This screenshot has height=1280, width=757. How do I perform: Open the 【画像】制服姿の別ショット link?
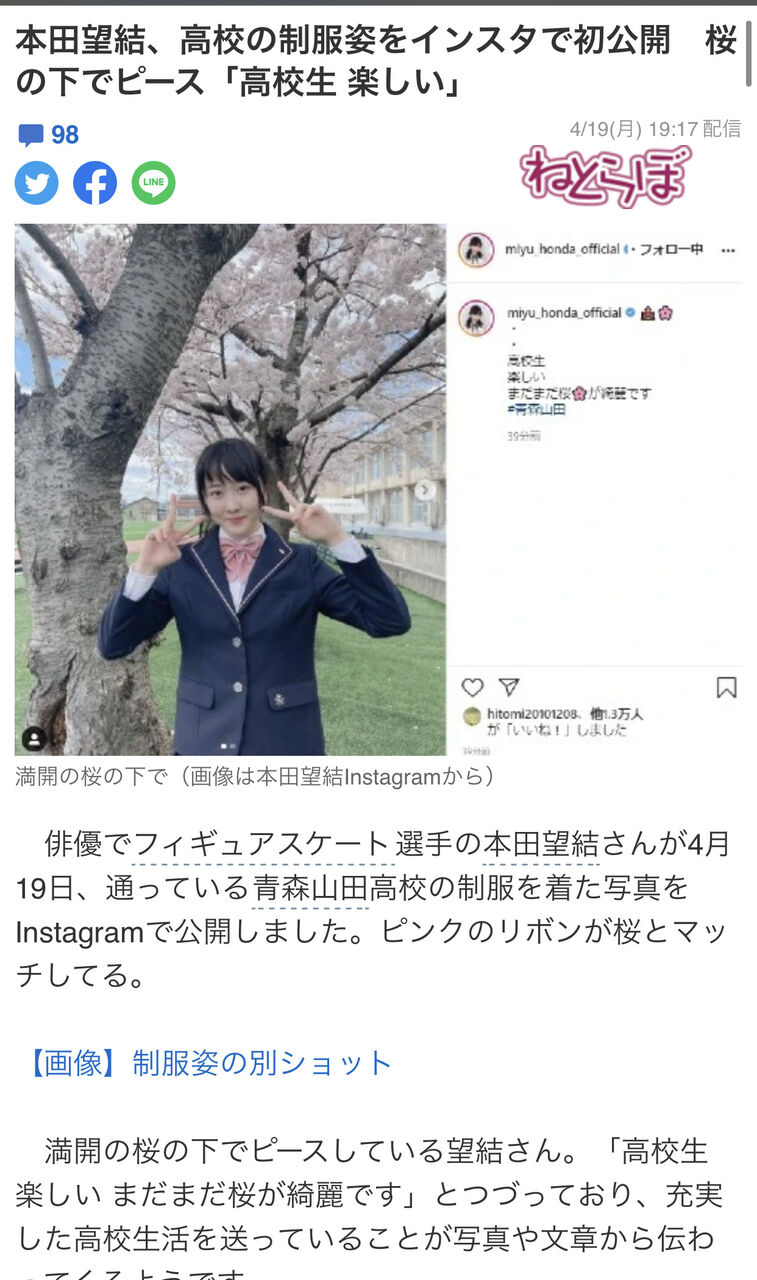(204, 1063)
